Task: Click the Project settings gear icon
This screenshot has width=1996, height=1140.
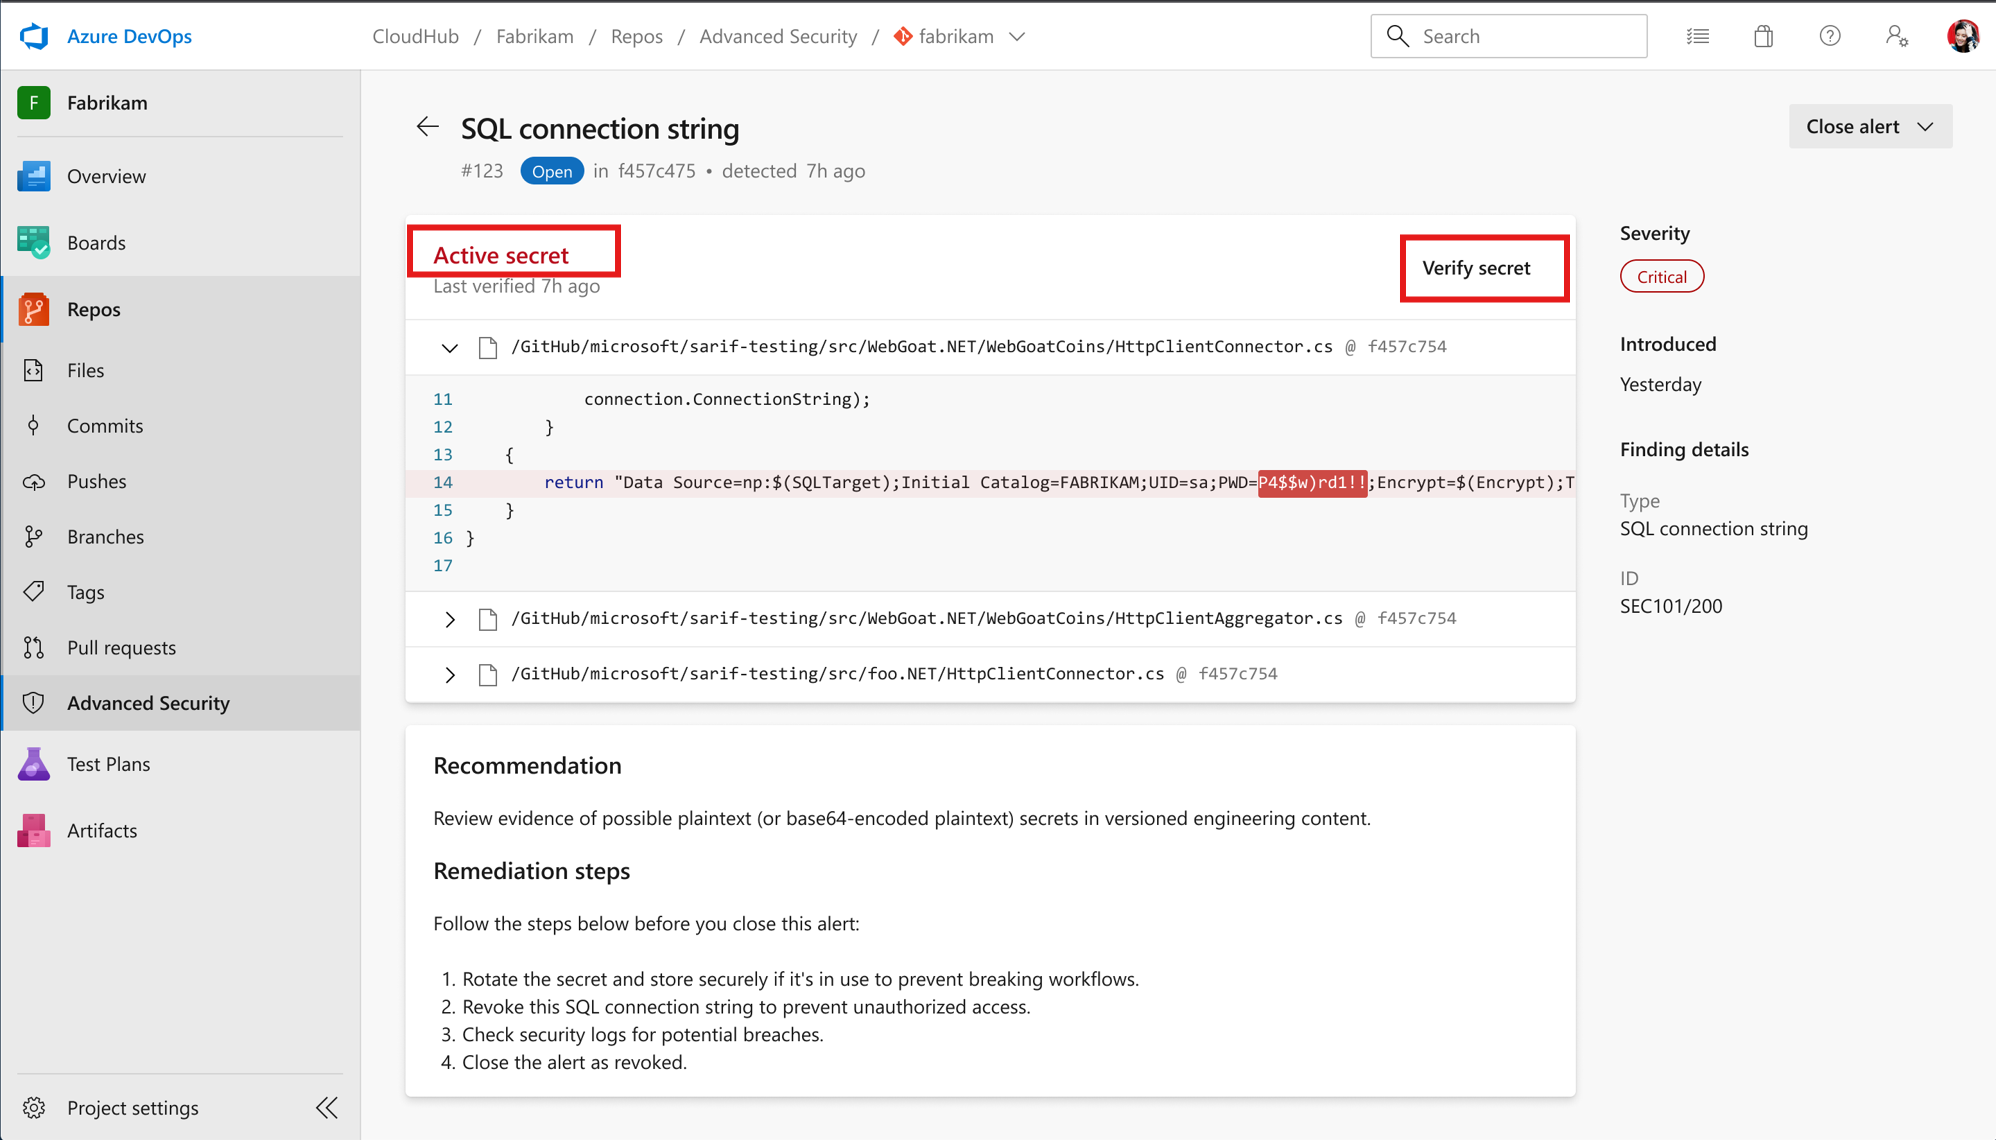Action: [x=34, y=1108]
